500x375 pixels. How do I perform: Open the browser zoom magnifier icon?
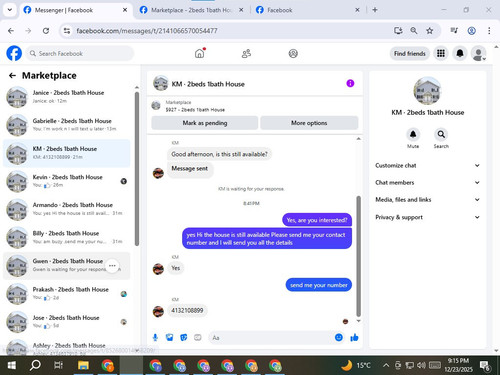[414, 31]
